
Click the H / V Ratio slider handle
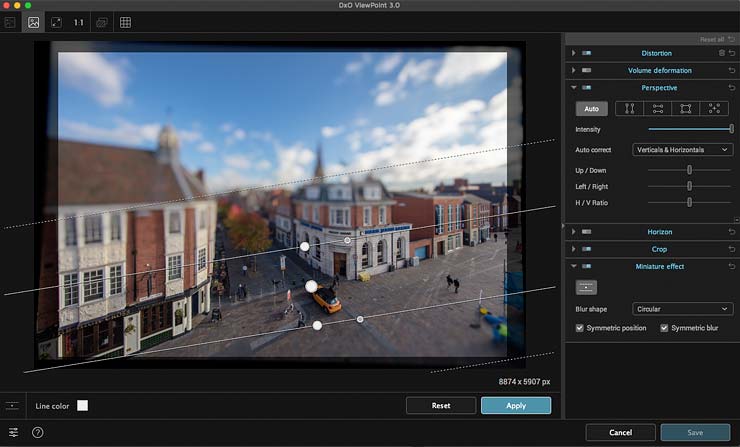[690, 202]
